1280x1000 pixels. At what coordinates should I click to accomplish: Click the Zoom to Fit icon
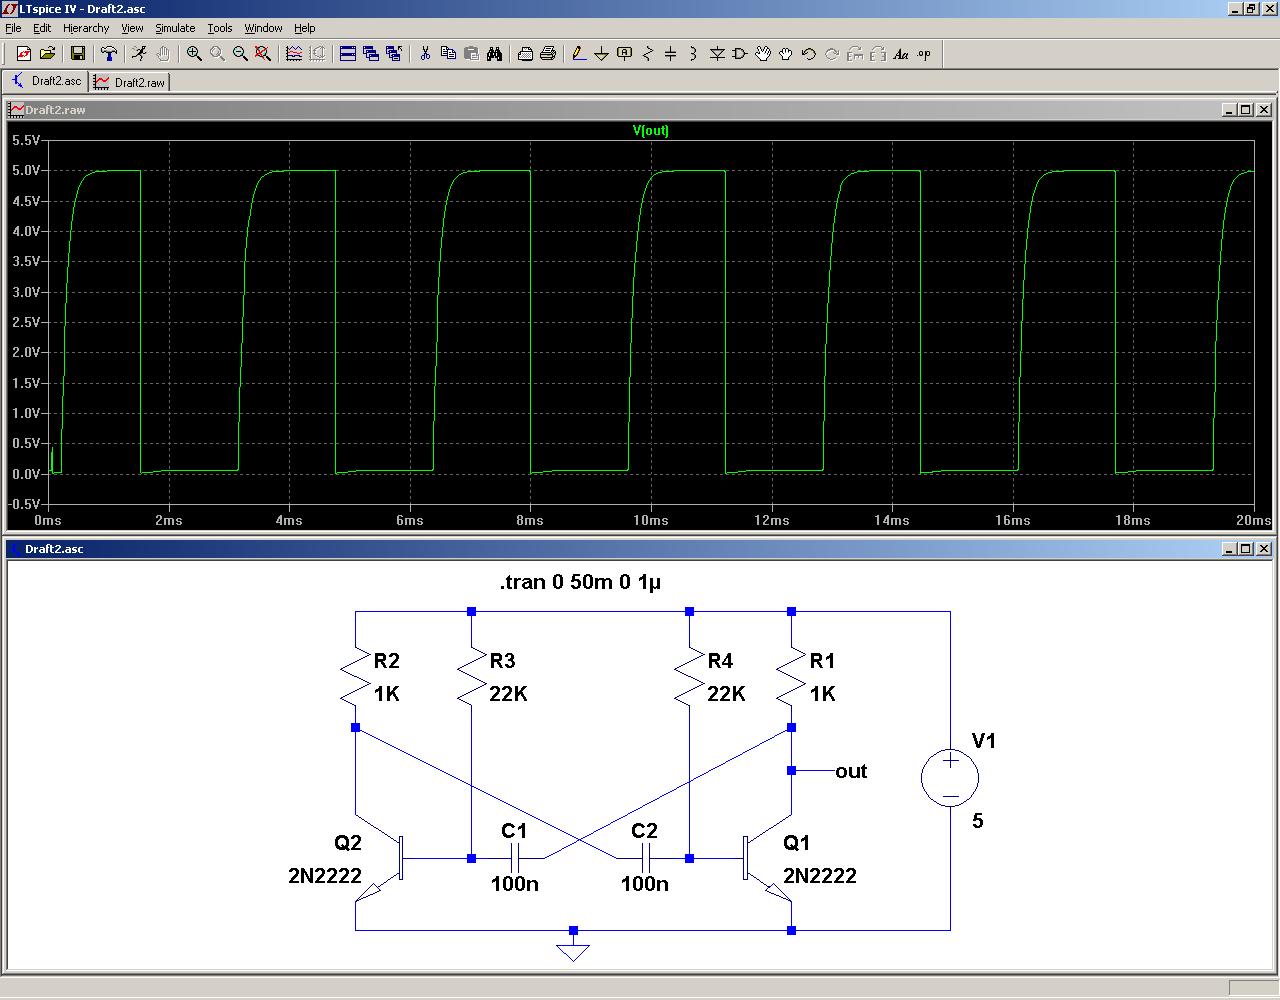click(263, 54)
